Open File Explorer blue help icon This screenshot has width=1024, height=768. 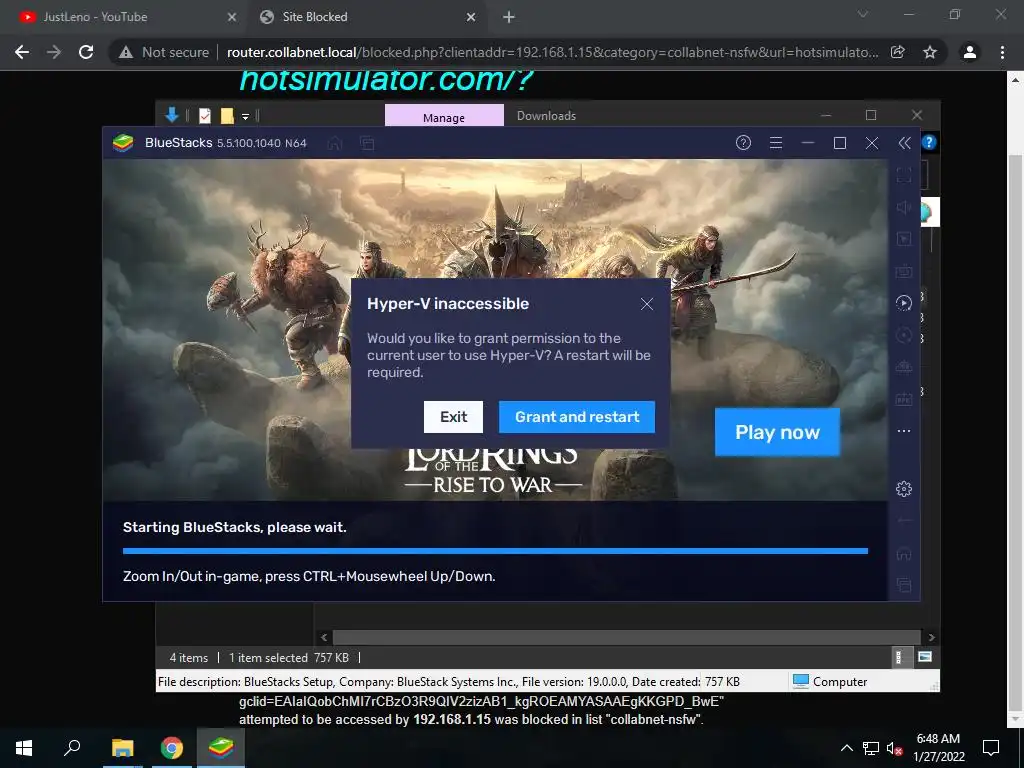[929, 142]
